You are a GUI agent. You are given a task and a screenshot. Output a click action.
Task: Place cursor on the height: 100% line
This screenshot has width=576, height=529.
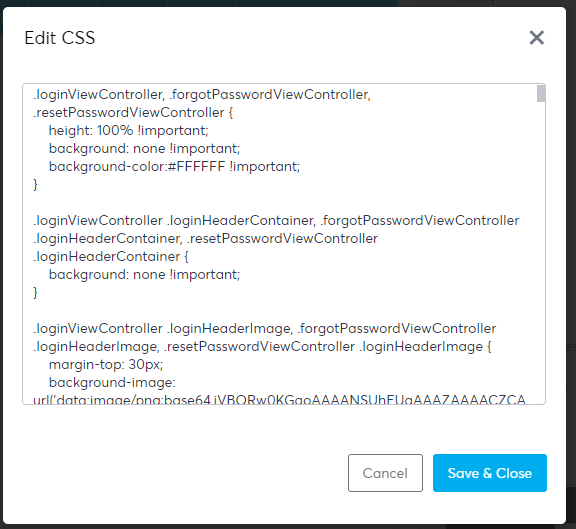129,130
